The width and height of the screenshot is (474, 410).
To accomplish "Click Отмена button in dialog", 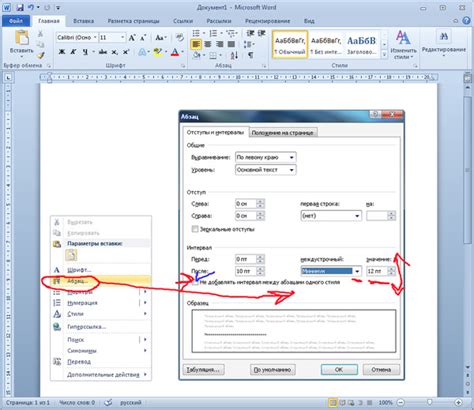I will [x=381, y=369].
